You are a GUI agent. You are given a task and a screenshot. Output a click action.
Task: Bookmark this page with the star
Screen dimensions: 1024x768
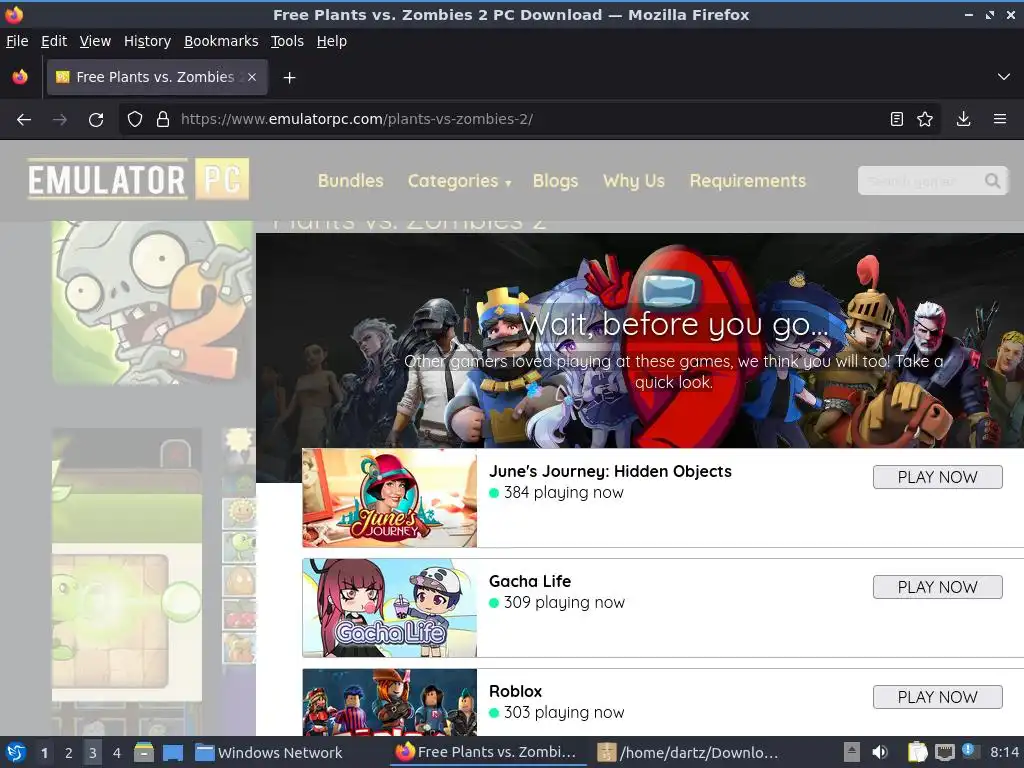[x=925, y=119]
